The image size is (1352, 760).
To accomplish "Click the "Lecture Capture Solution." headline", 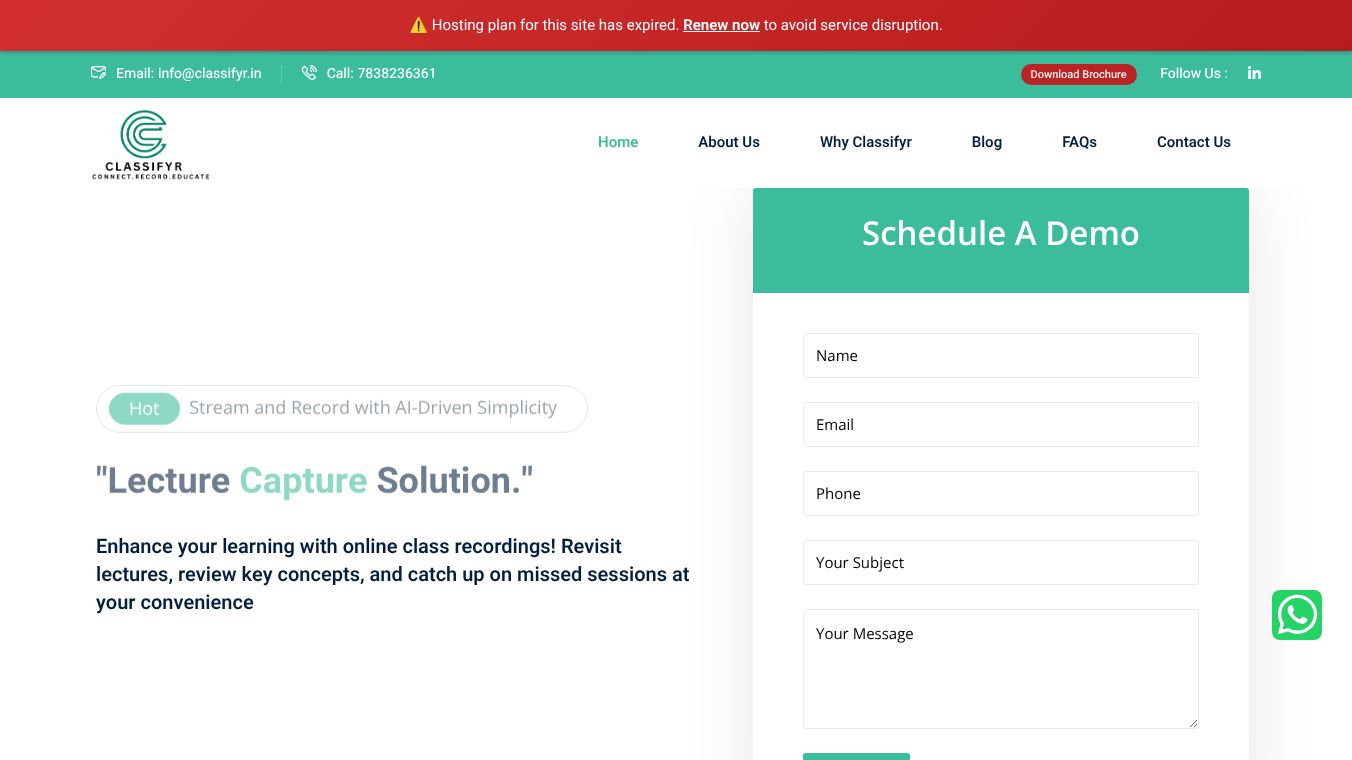I will coord(315,481).
